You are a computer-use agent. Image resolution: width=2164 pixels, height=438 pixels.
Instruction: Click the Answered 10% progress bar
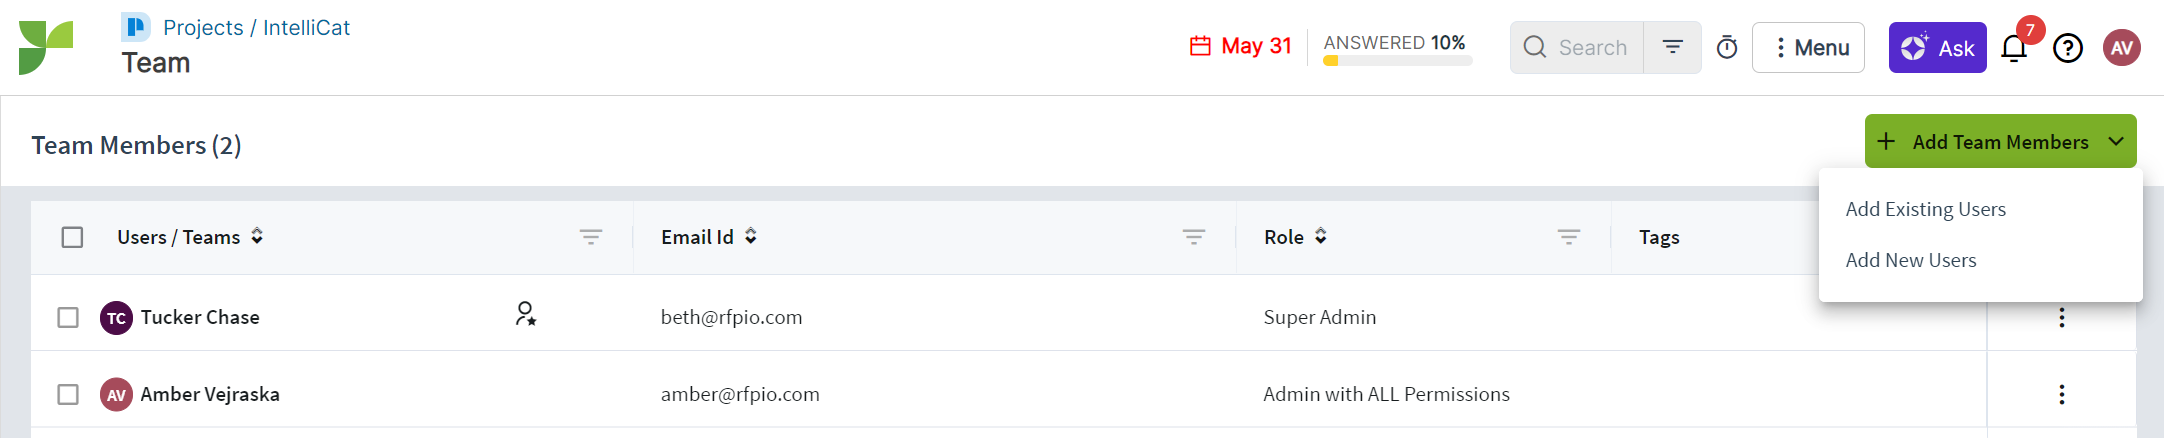(x=1397, y=61)
